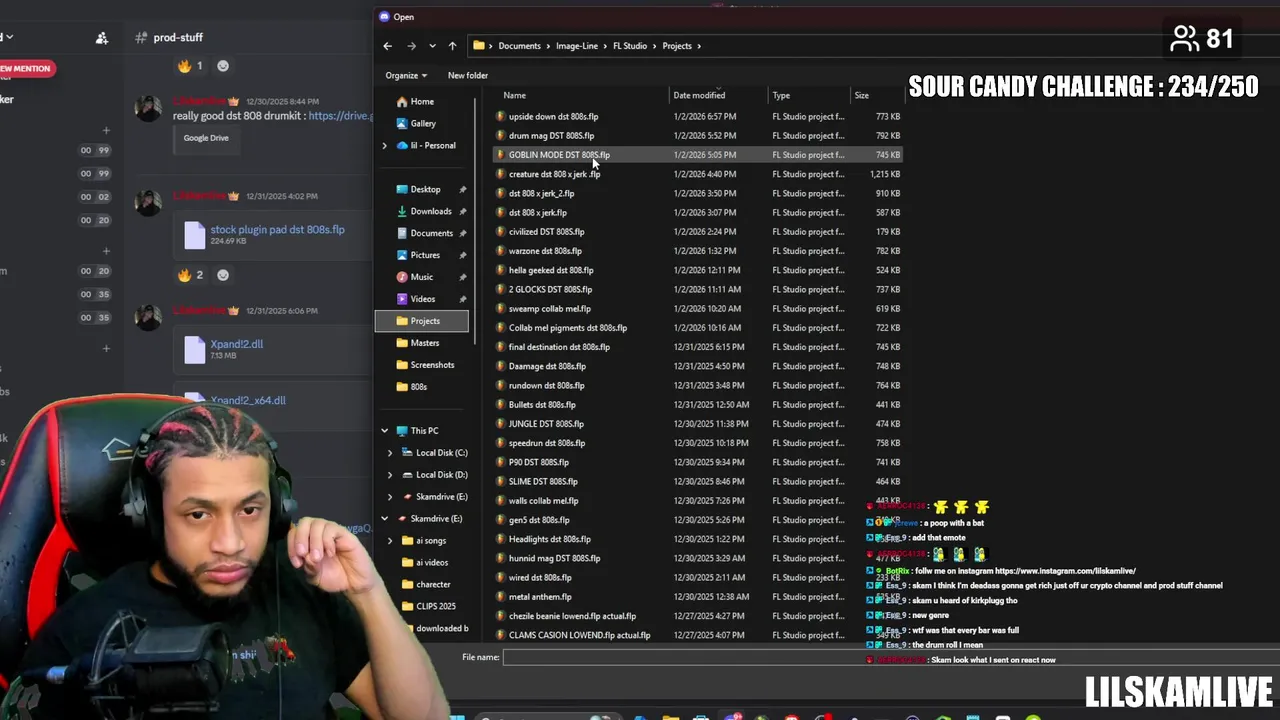1280x720 pixels.
Task: Select the file metal anthem.flp
Action: pyautogui.click(x=540, y=597)
